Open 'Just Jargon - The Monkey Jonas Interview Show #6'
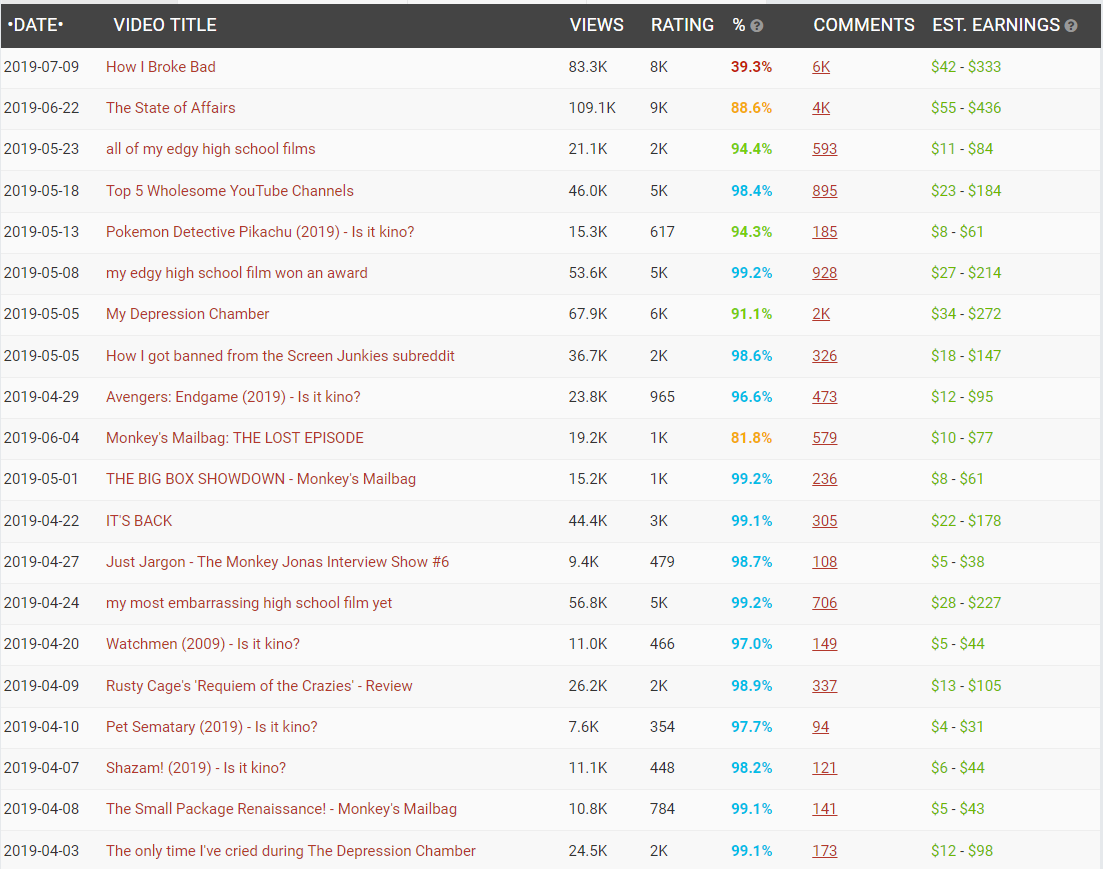The height and width of the screenshot is (869, 1104). point(277,561)
